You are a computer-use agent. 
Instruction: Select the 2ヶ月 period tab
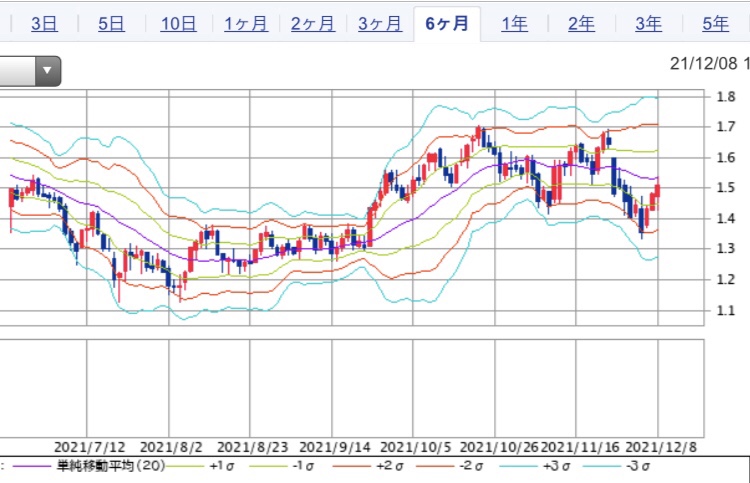[313, 23]
